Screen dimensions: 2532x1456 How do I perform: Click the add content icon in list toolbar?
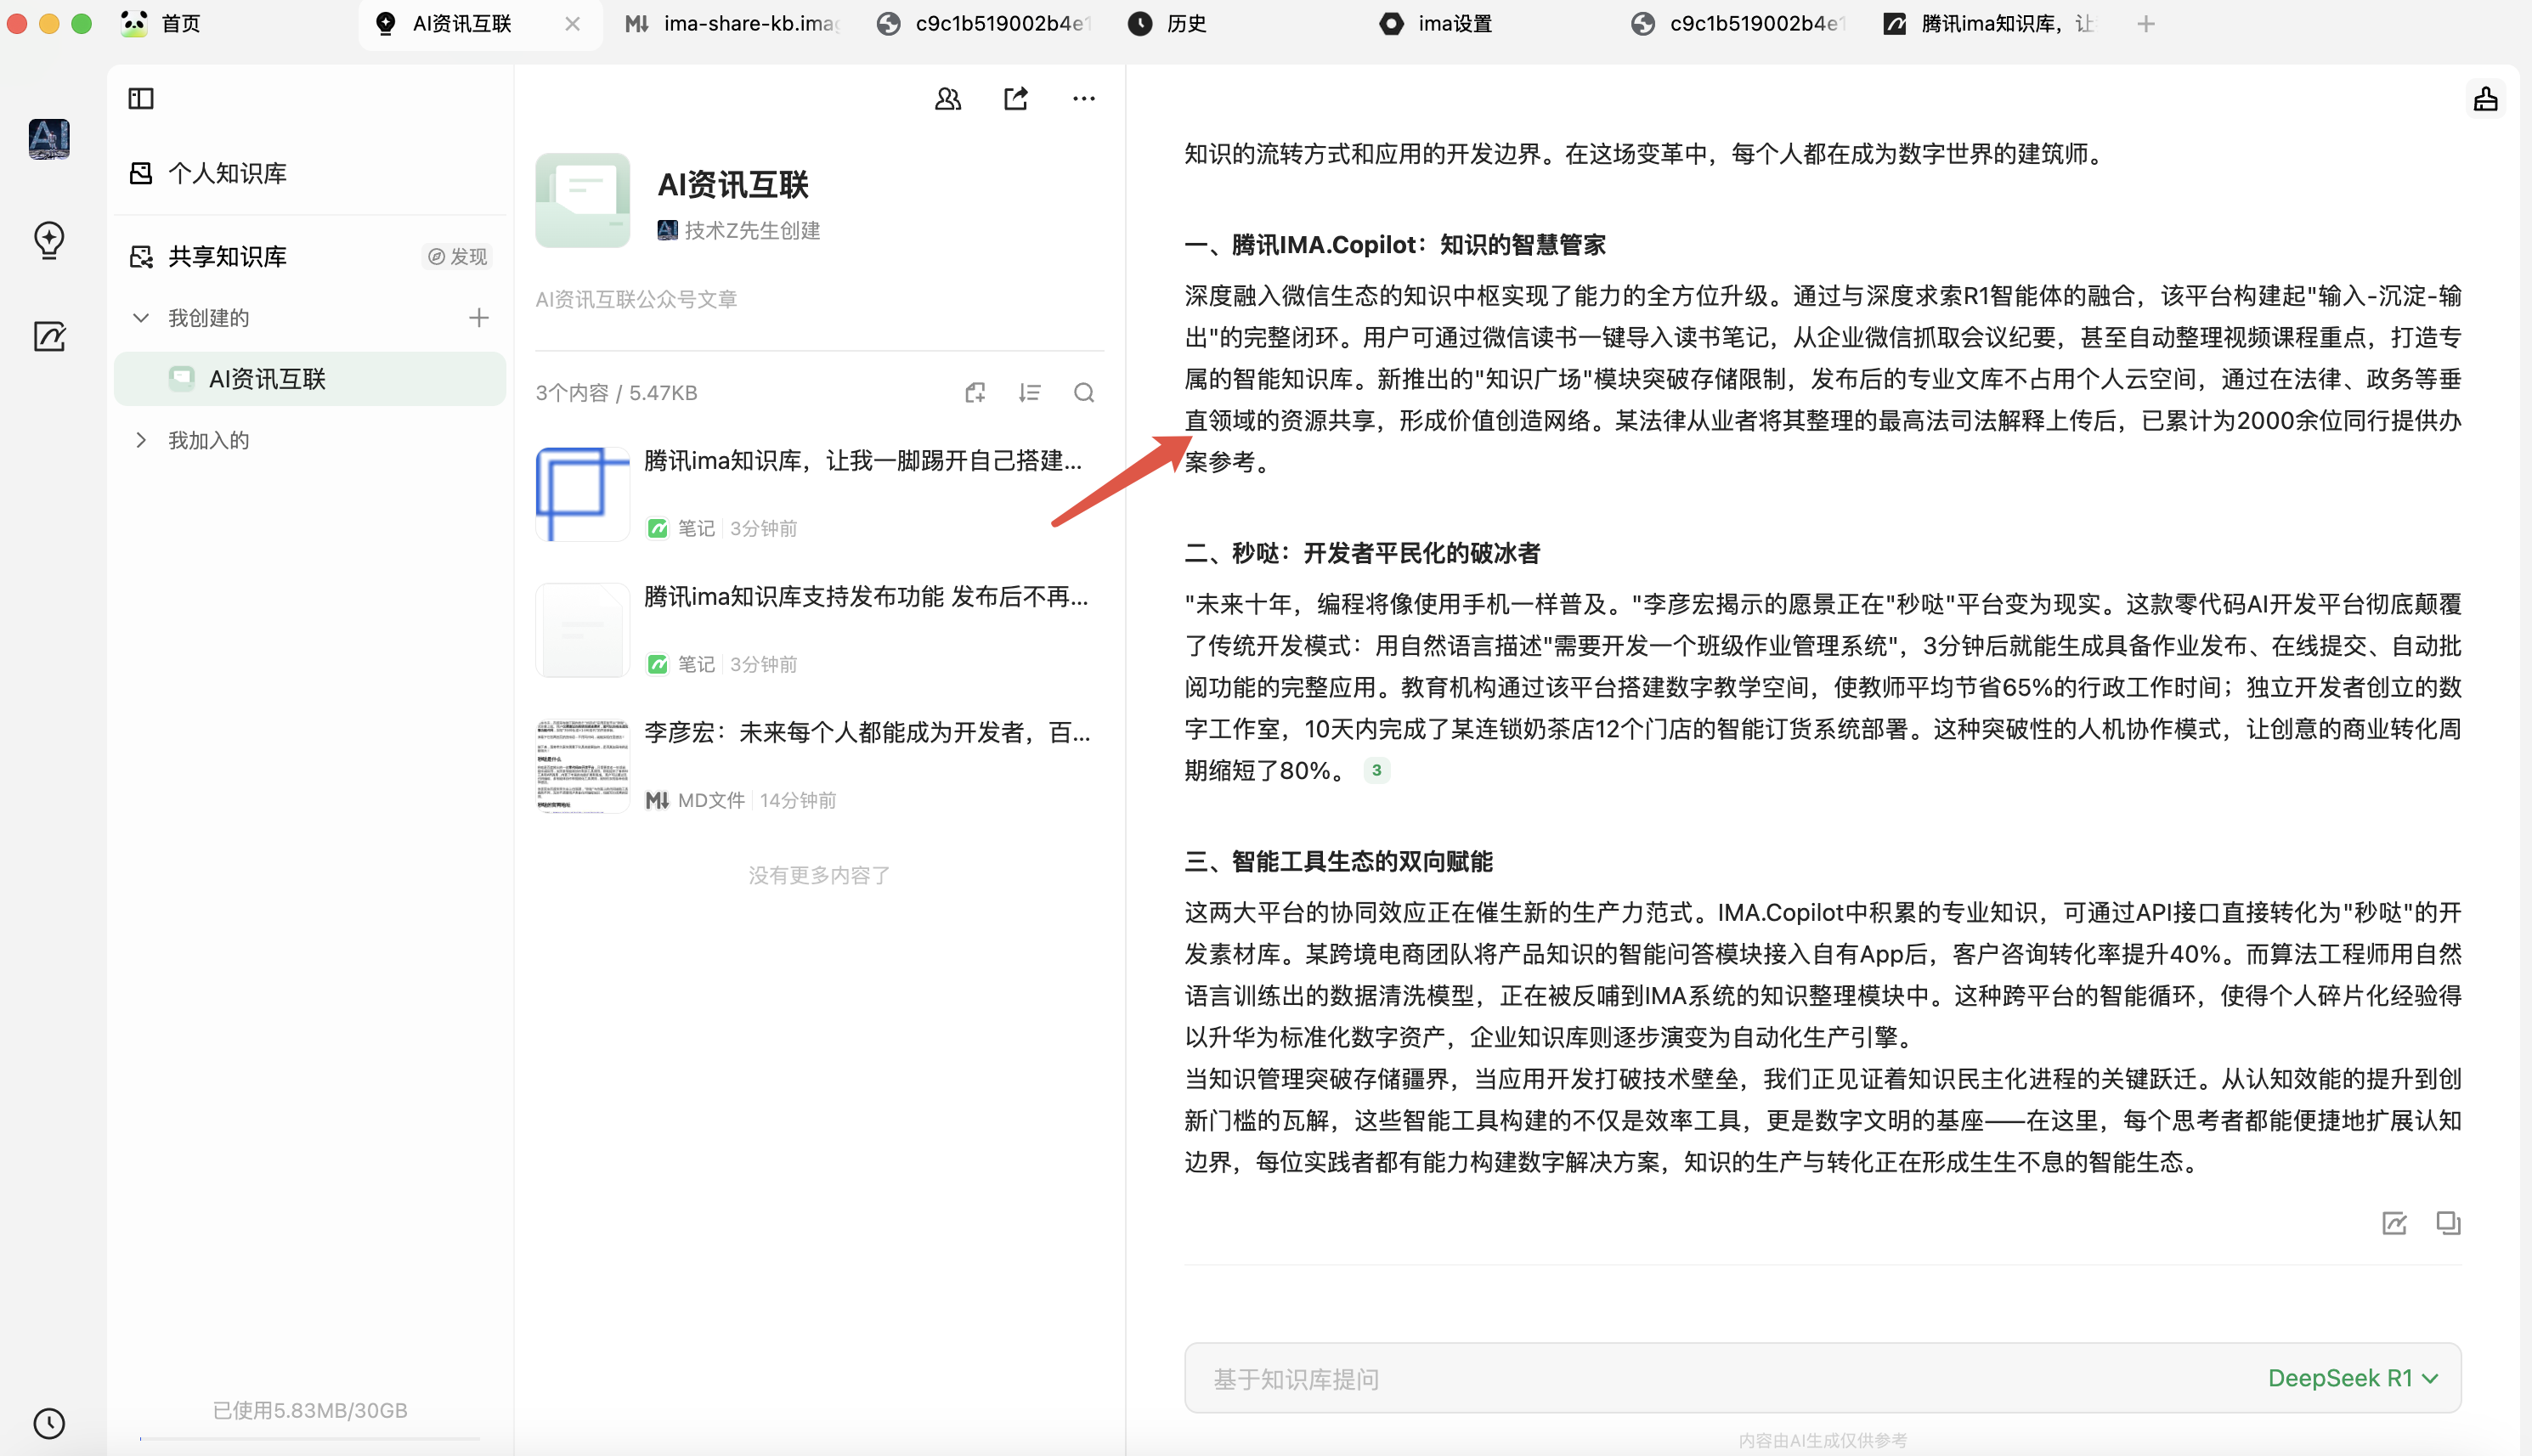pyautogui.click(x=976, y=393)
